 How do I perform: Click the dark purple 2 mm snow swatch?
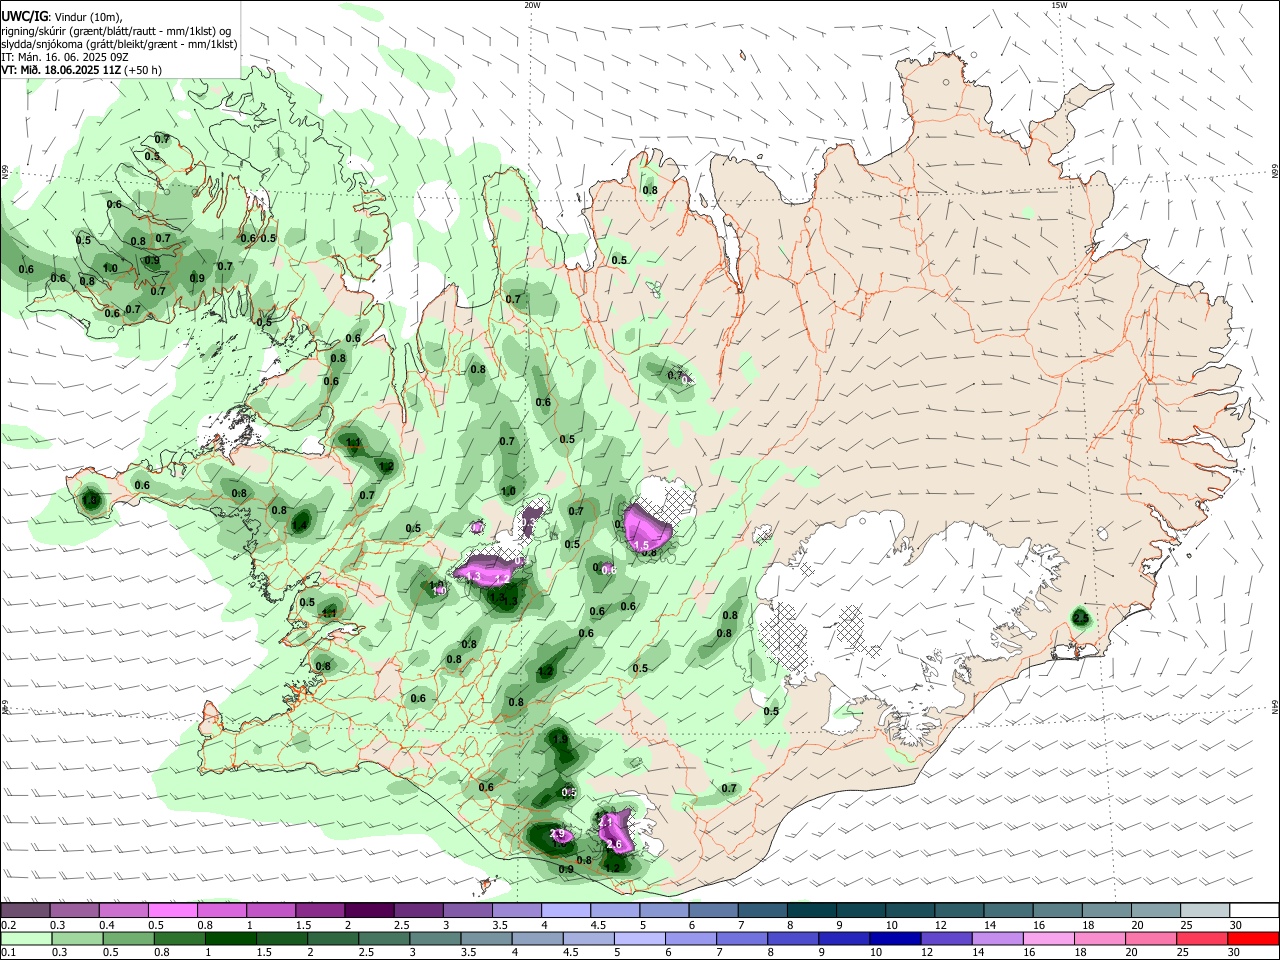point(369,910)
